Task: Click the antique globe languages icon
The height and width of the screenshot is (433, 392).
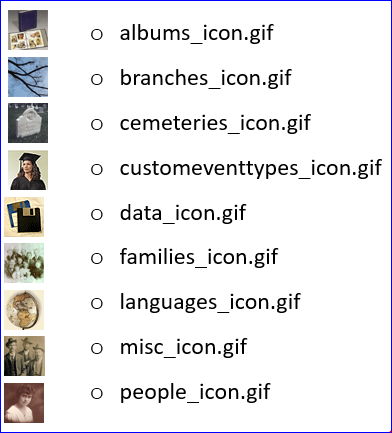Action: tap(24, 310)
